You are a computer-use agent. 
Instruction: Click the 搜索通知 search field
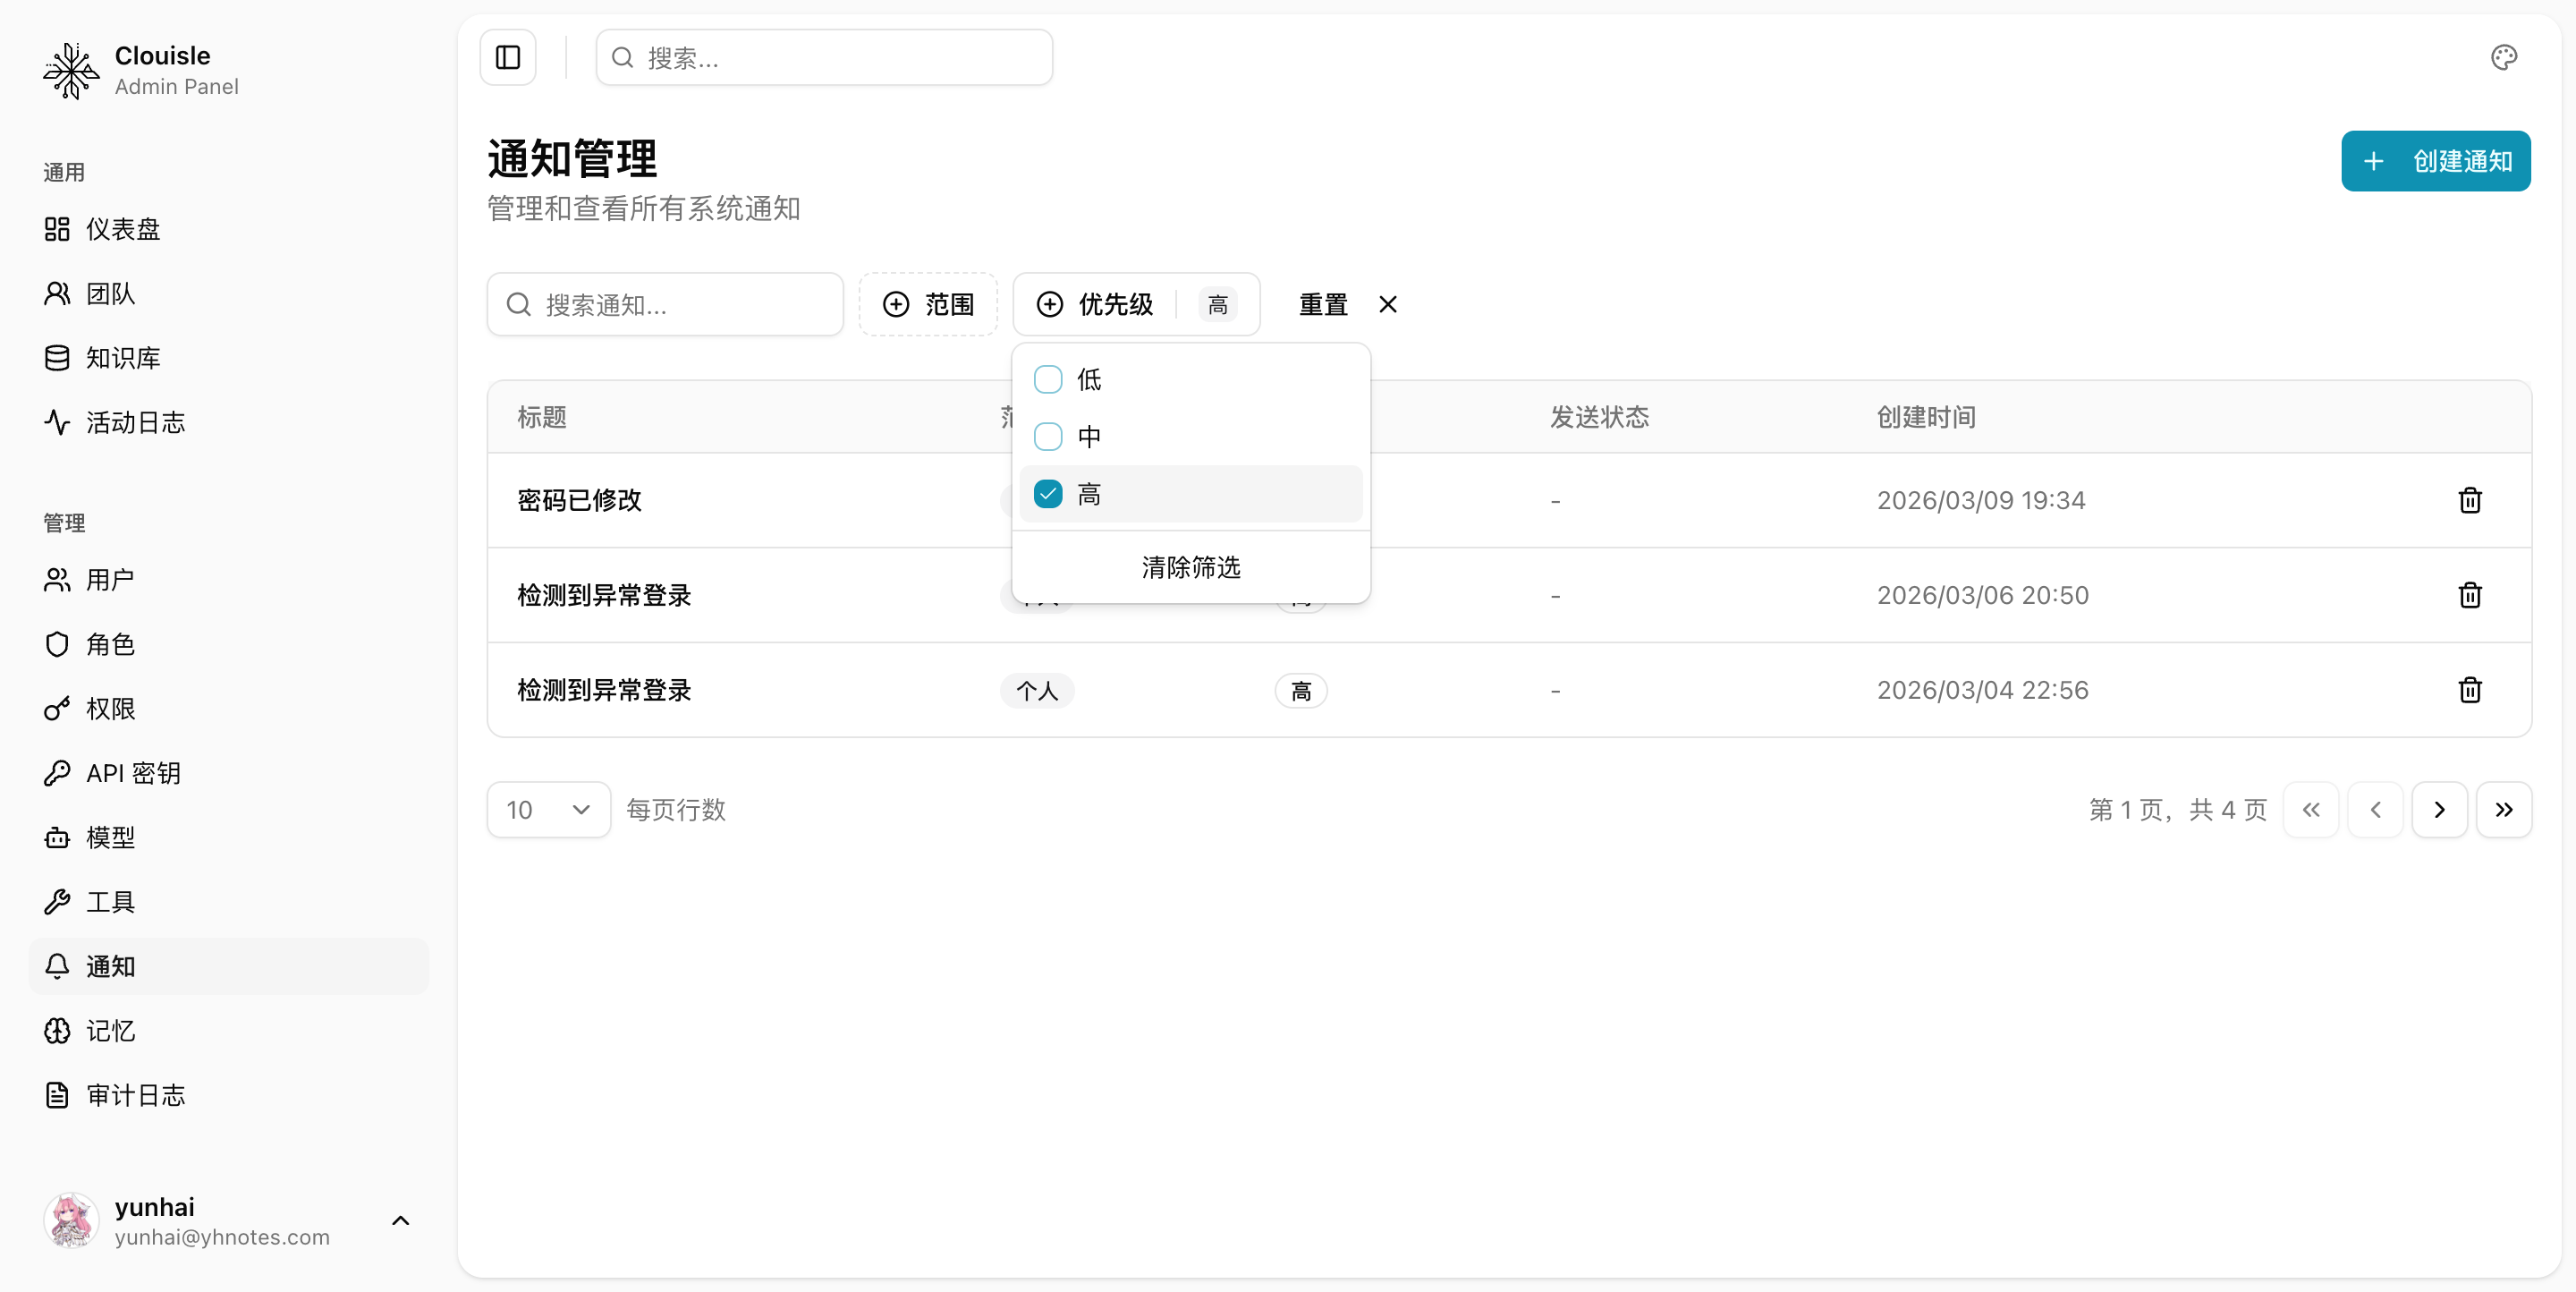tap(664, 304)
